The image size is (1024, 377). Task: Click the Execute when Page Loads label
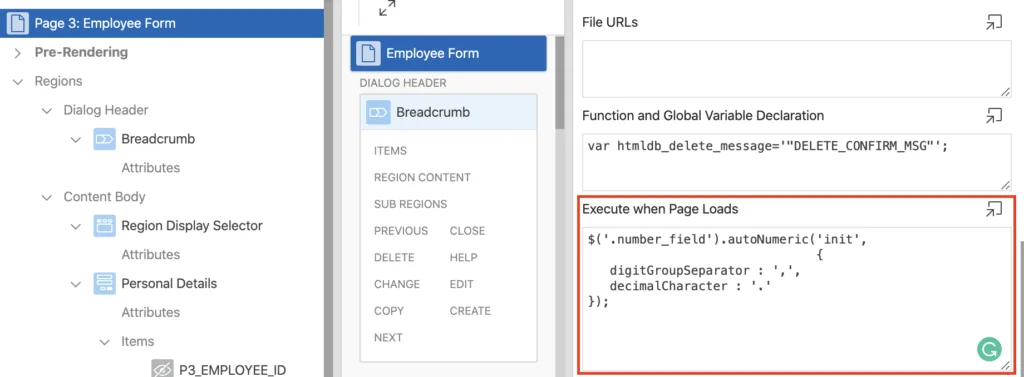pos(660,209)
